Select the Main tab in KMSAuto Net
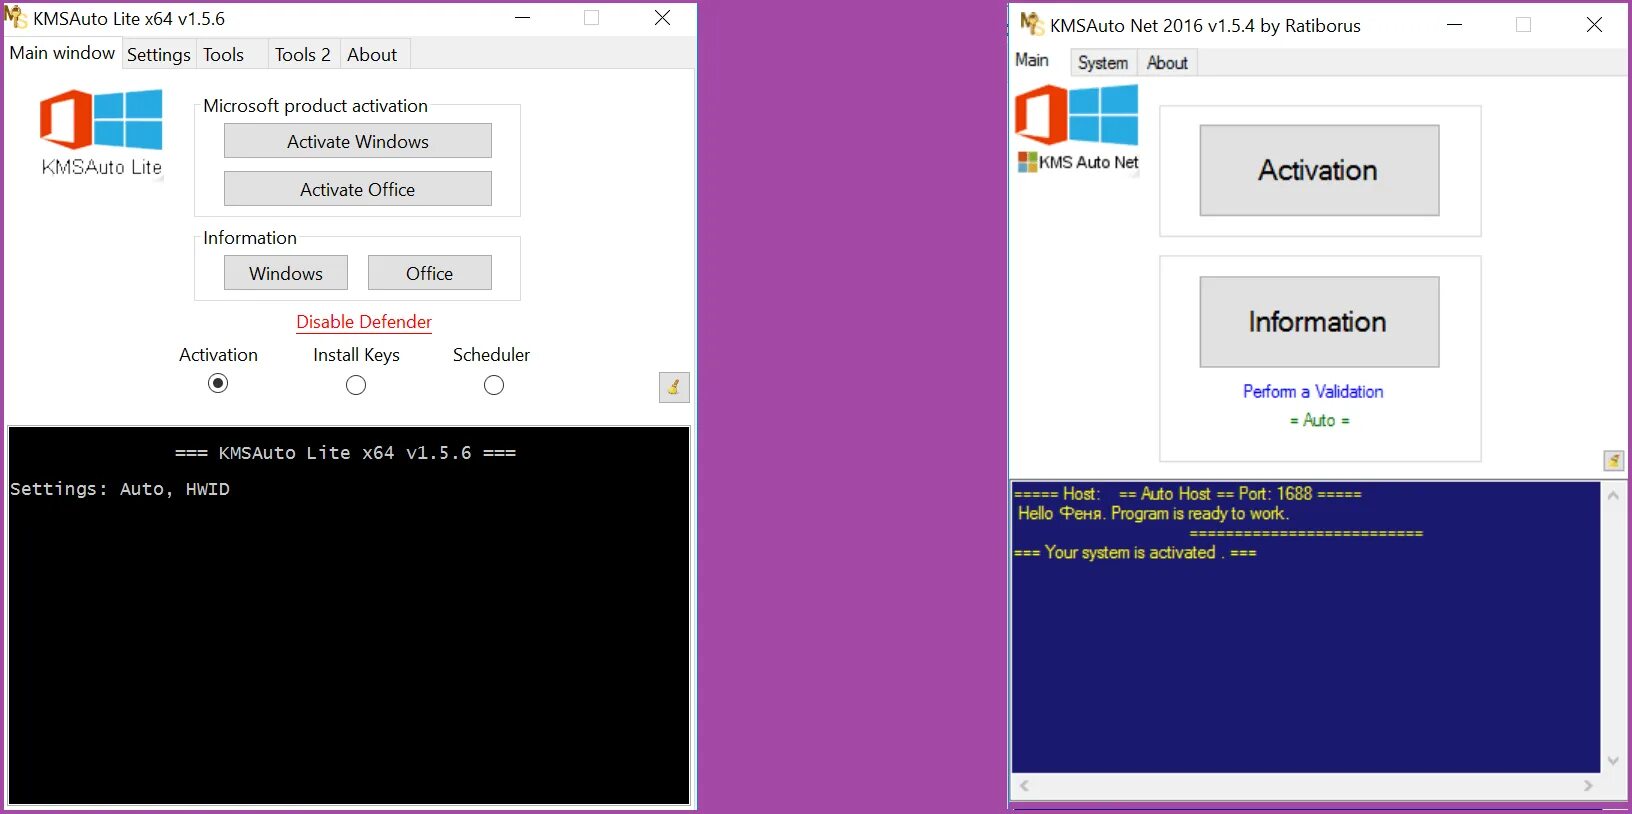 click(x=1032, y=60)
